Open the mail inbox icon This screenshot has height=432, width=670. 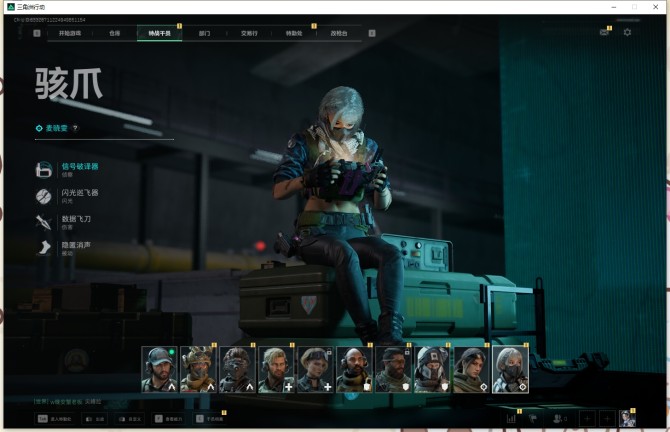pos(604,32)
